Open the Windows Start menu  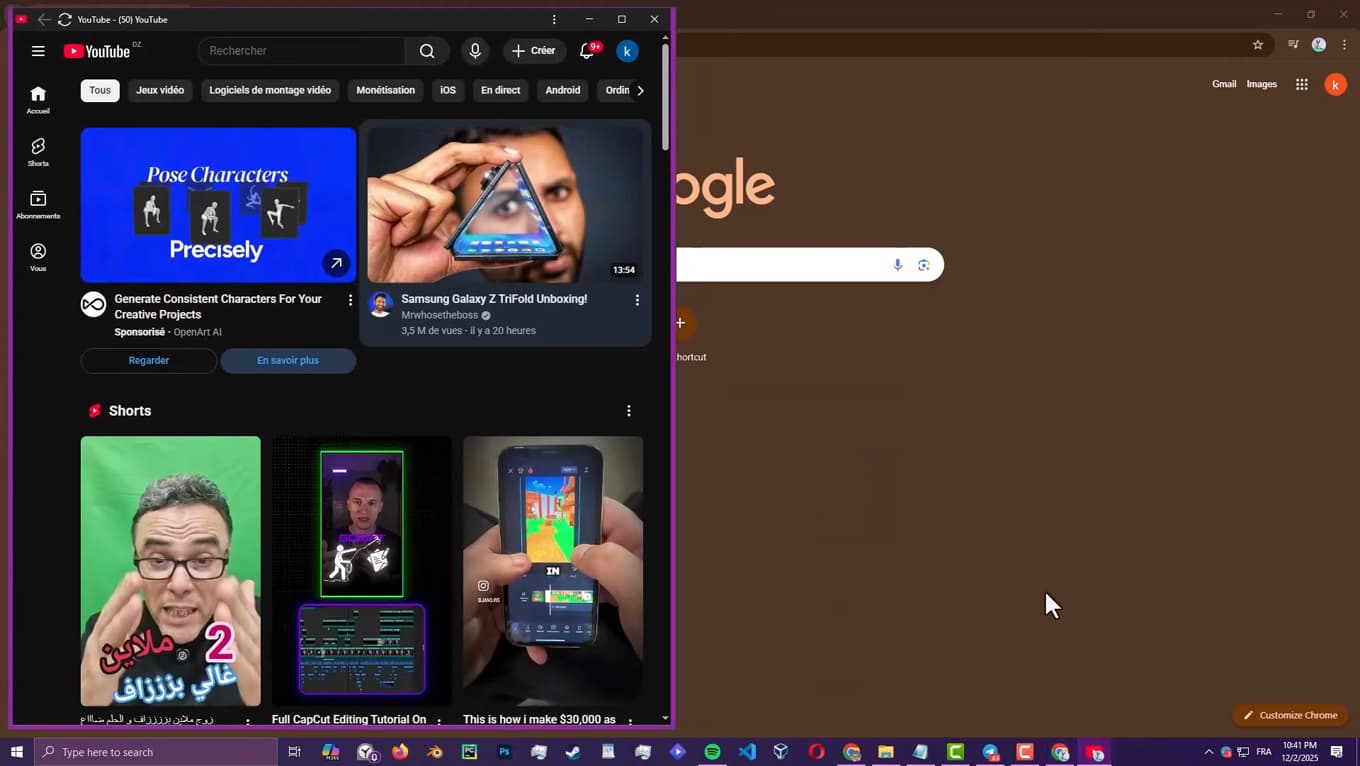[17, 752]
